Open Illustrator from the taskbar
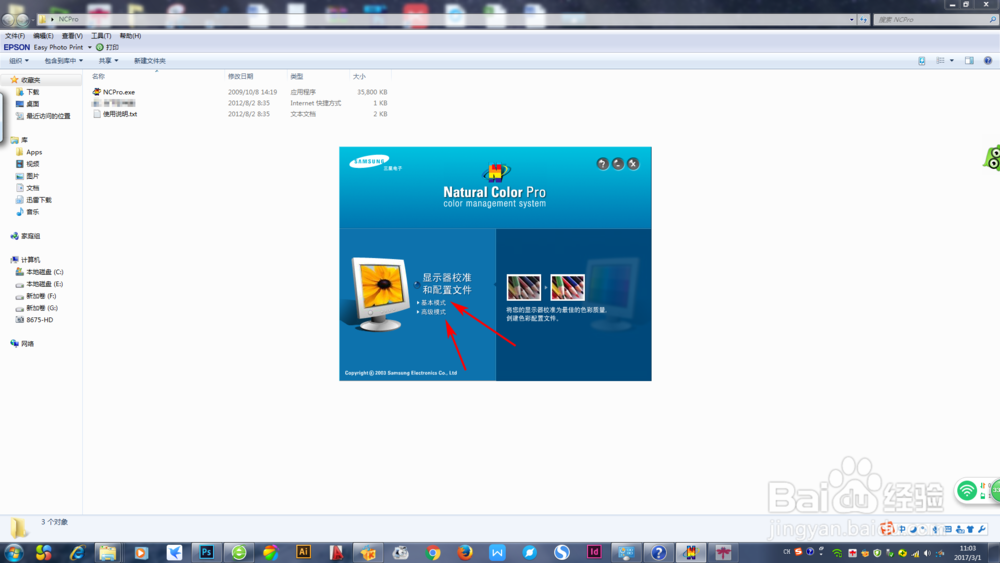This screenshot has height=563, width=1000. 304,552
